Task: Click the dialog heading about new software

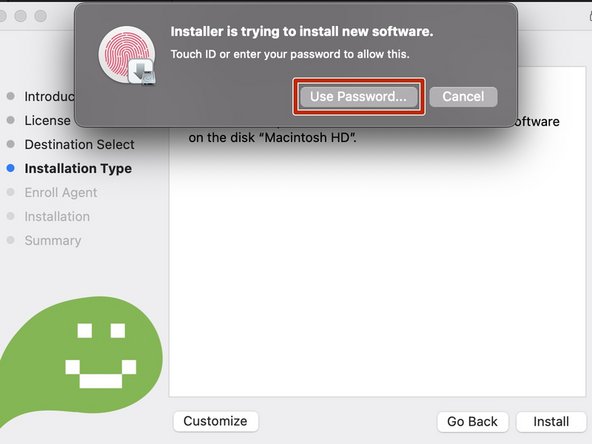Action: point(302,31)
